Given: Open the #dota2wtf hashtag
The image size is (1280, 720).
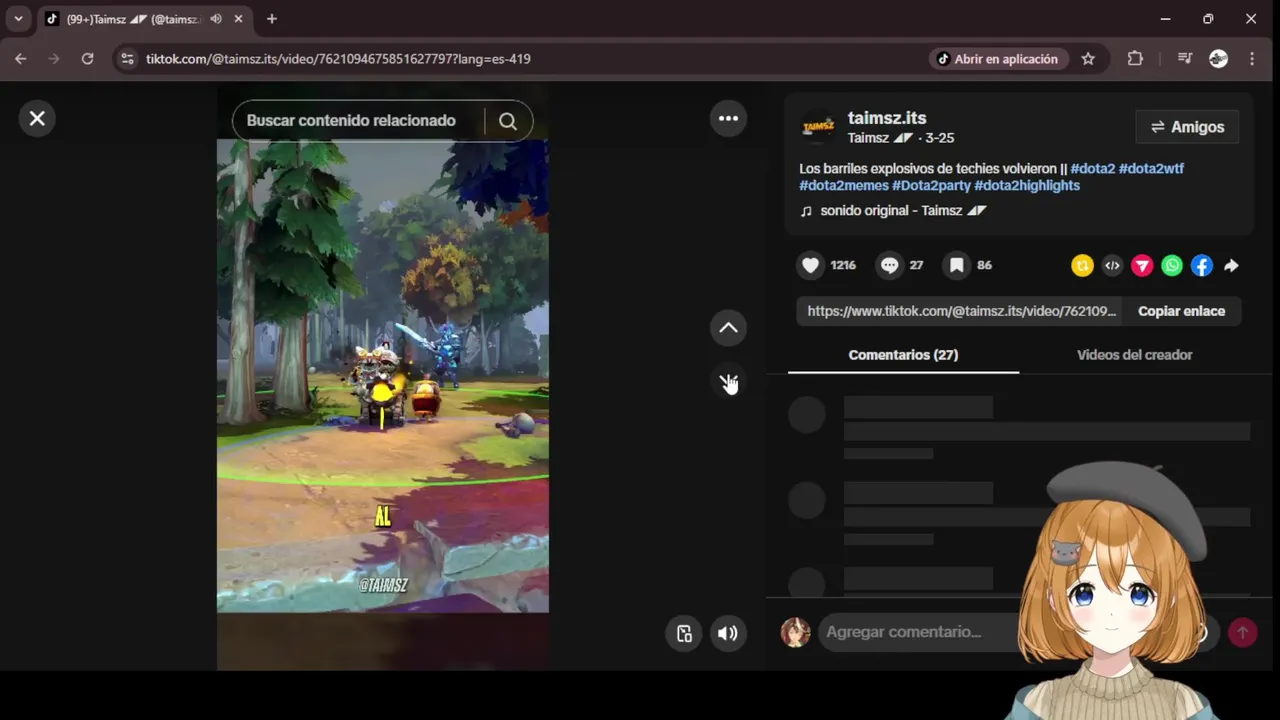Looking at the screenshot, I should click(x=1151, y=169).
